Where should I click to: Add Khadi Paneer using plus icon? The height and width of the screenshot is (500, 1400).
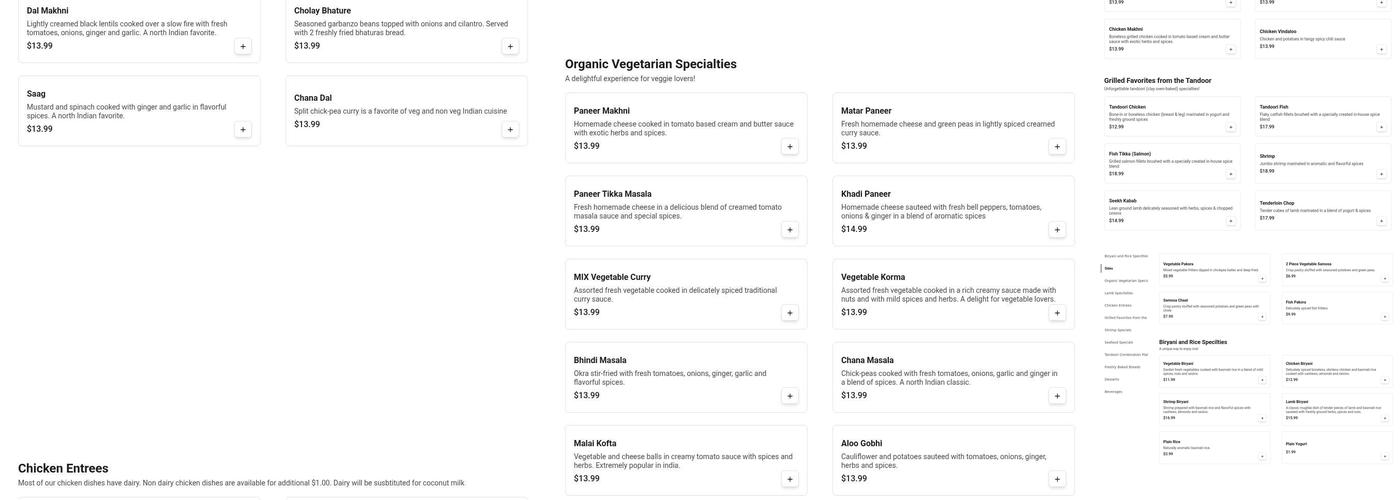point(1057,230)
